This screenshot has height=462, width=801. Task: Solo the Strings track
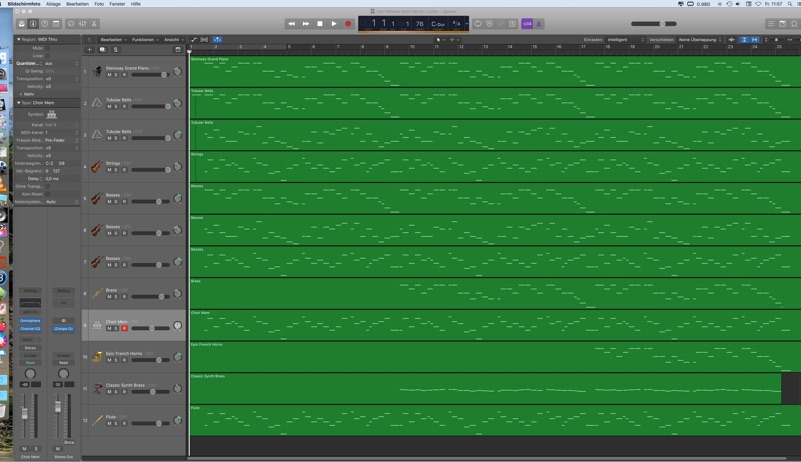pos(116,170)
